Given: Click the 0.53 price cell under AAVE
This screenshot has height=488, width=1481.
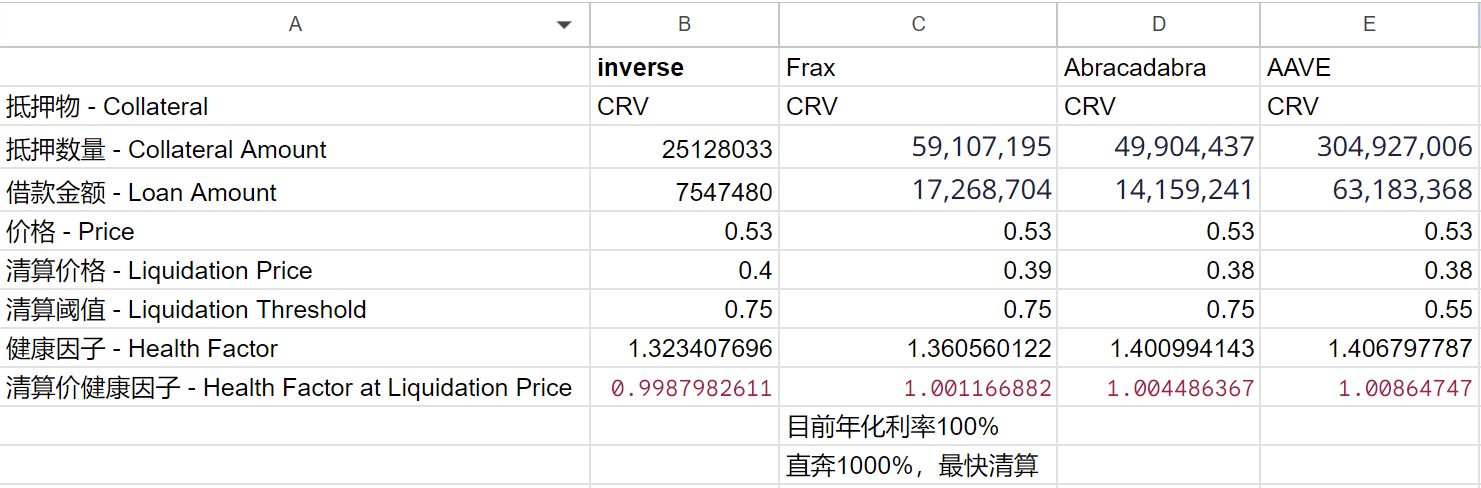Looking at the screenshot, I should [x=1370, y=231].
